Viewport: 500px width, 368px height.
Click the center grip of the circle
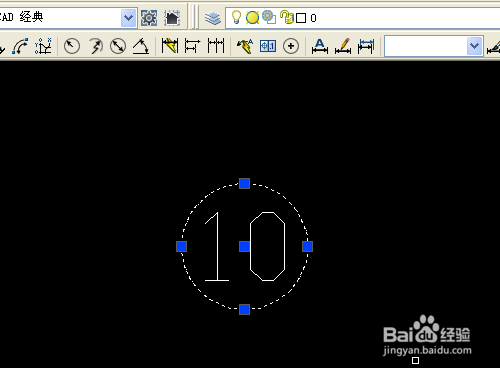(245, 246)
